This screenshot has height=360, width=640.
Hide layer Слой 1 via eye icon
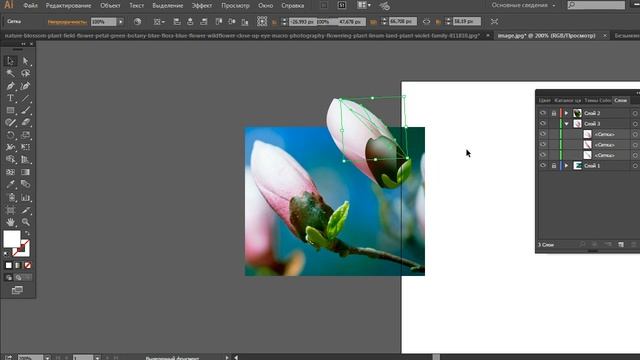[x=542, y=165]
